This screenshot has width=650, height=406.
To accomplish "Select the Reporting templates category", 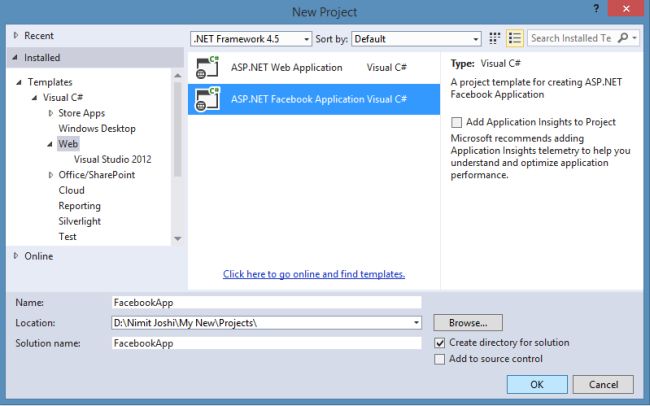I will point(80,206).
